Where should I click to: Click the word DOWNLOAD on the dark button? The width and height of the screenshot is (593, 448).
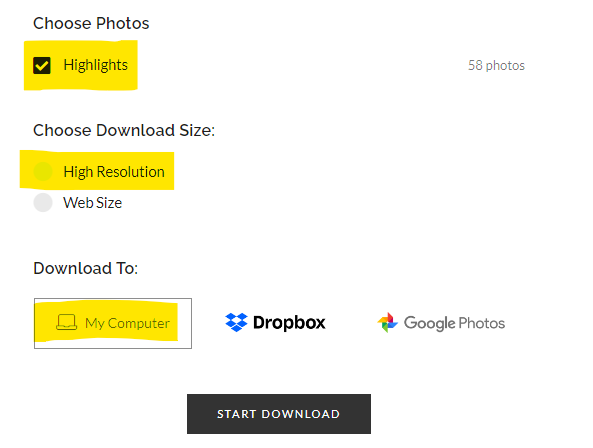[x=301, y=414]
